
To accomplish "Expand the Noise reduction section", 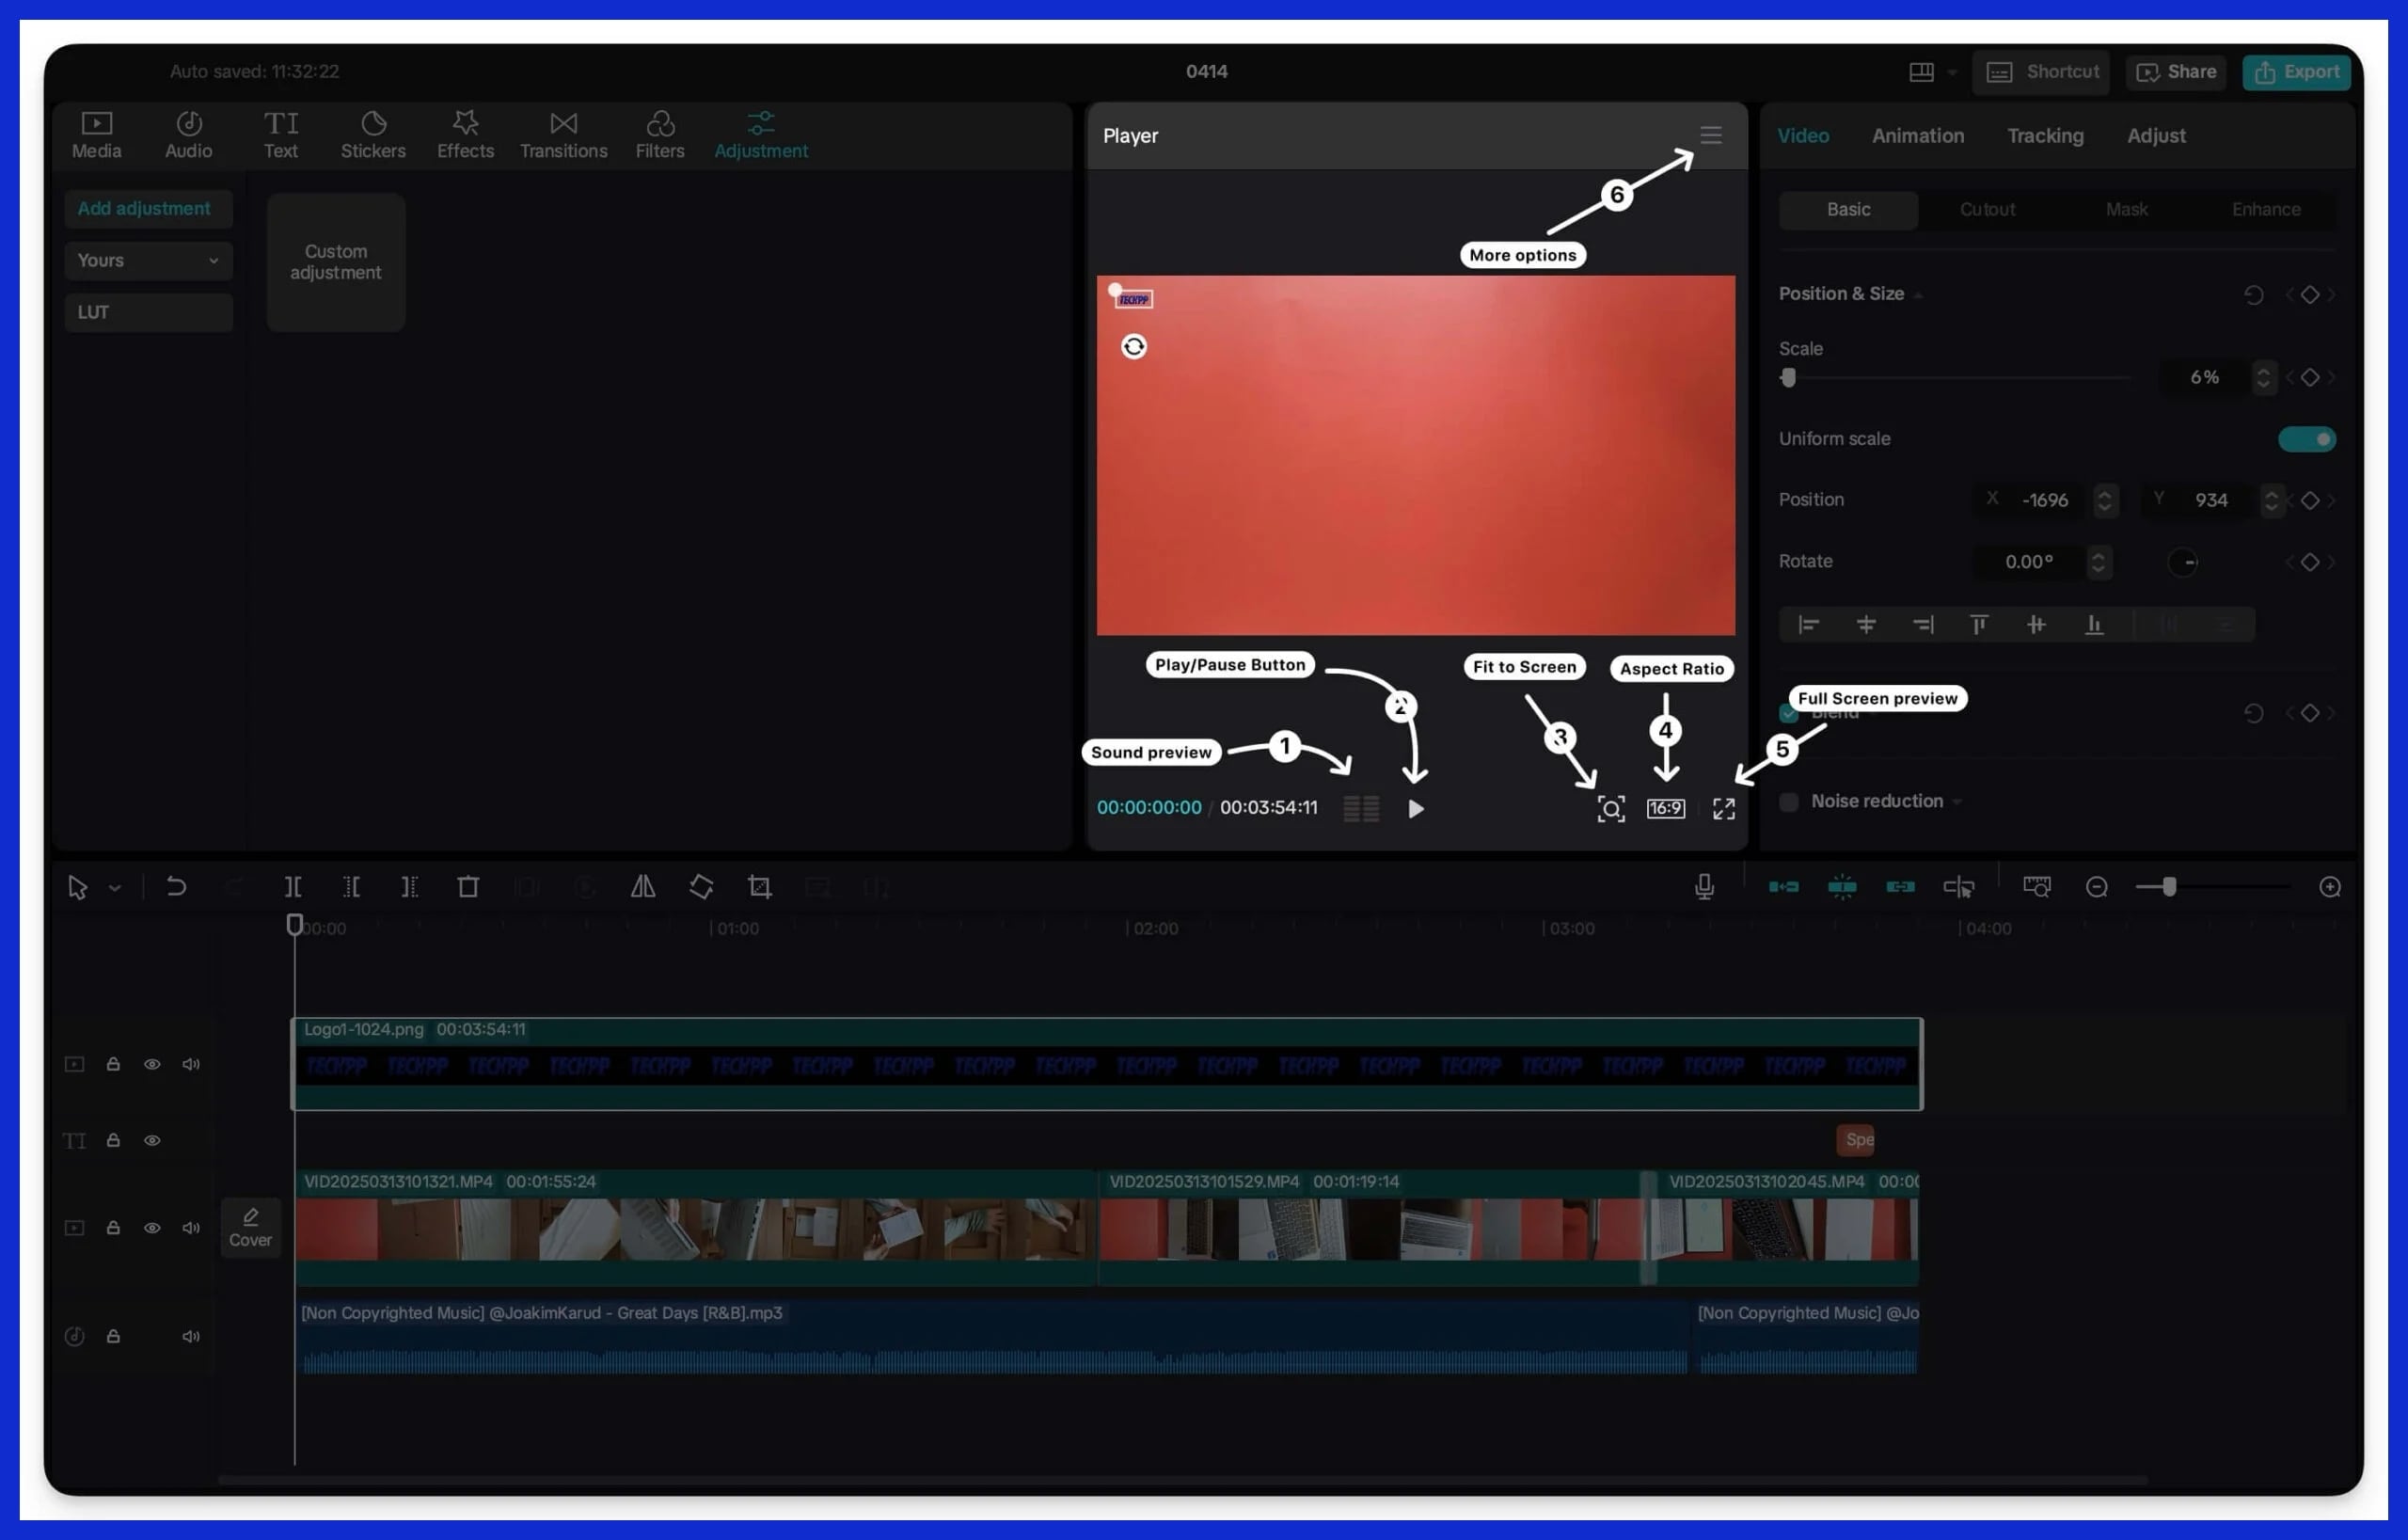I will click(x=1957, y=800).
